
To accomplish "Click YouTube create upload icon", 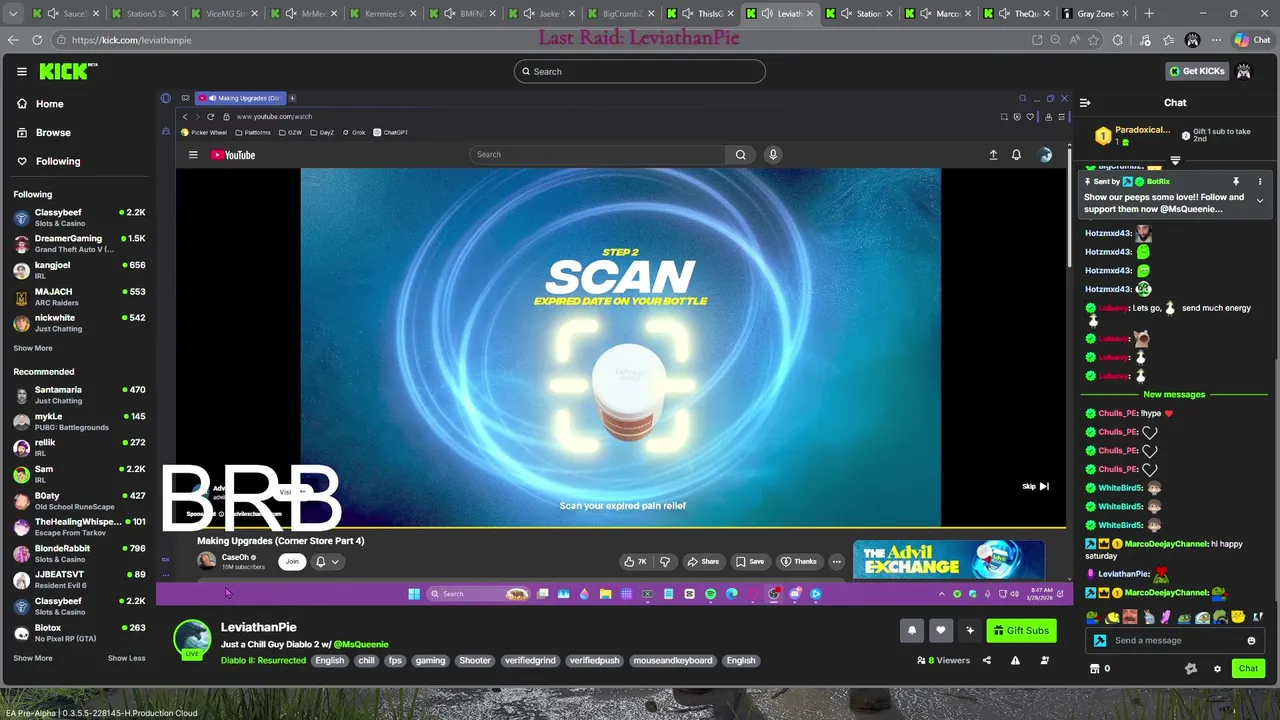I will click(993, 155).
